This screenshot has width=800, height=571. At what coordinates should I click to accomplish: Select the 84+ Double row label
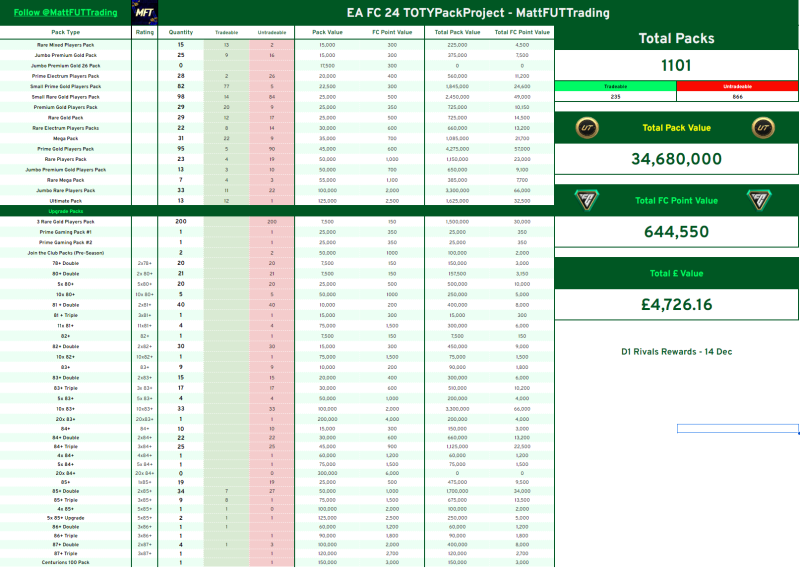click(x=66, y=438)
